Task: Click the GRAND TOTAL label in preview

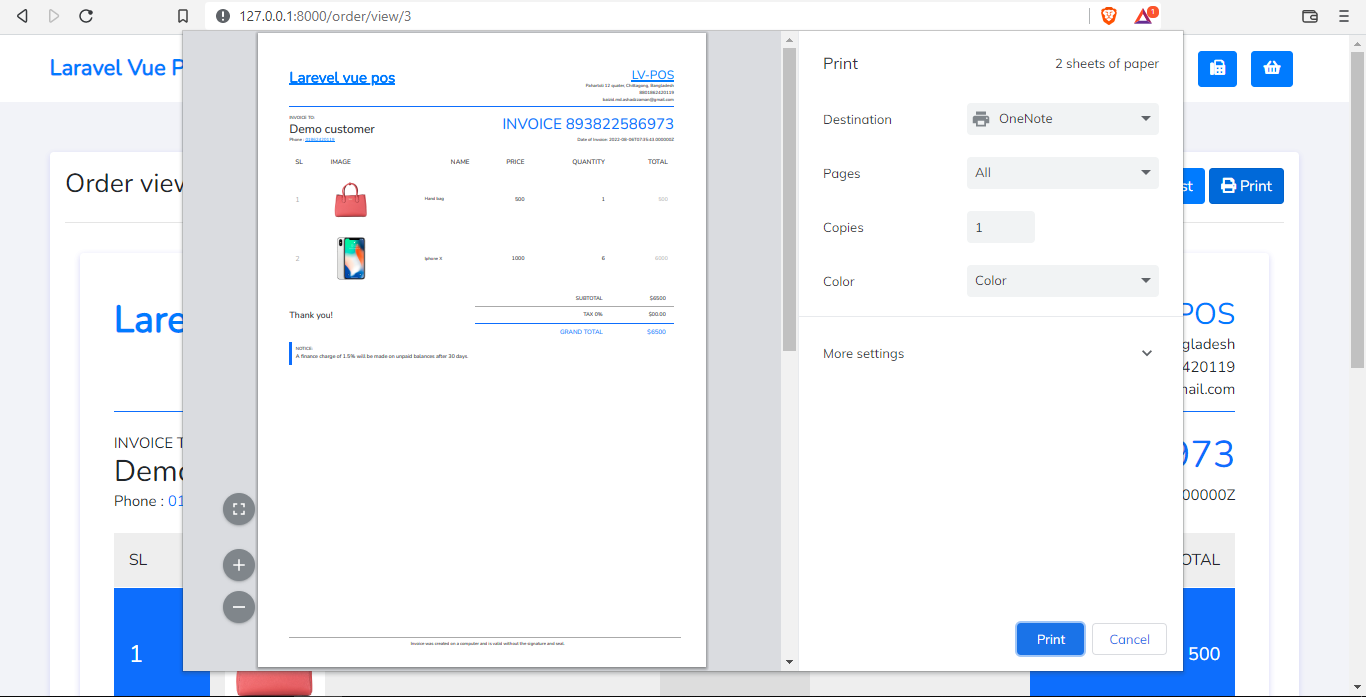Action: (x=581, y=332)
